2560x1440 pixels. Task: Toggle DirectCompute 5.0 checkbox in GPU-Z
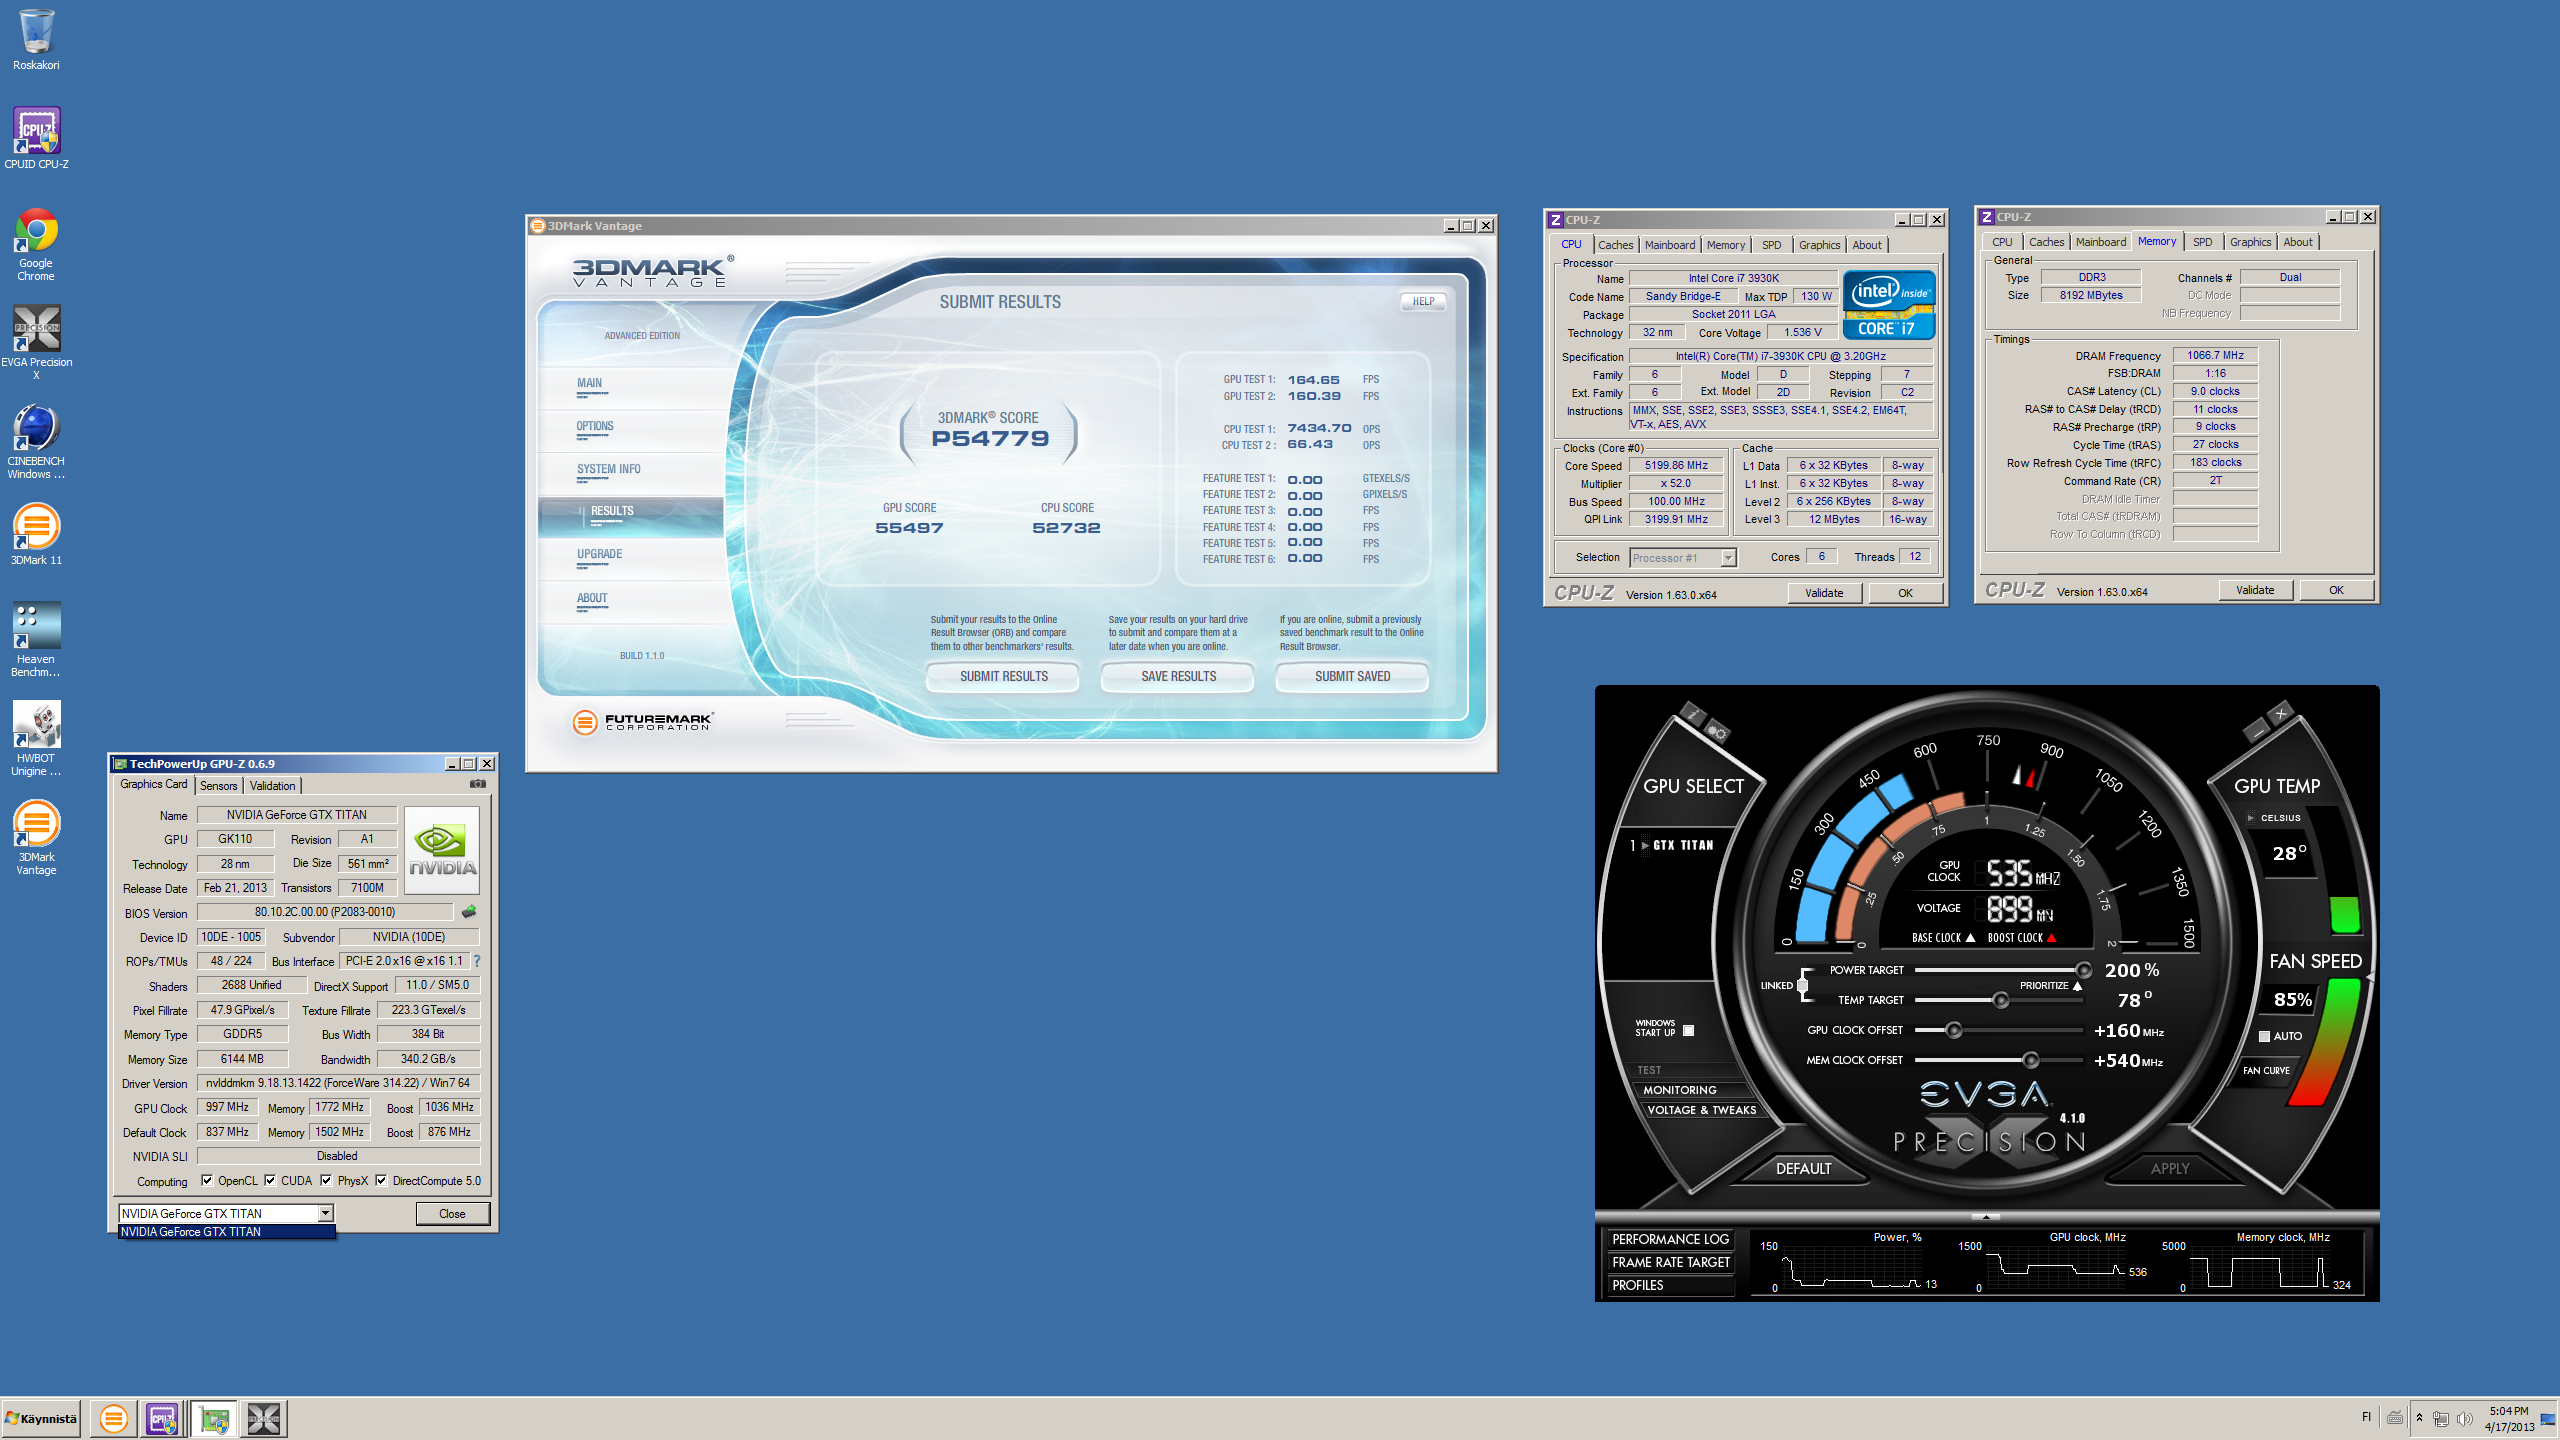click(381, 1180)
